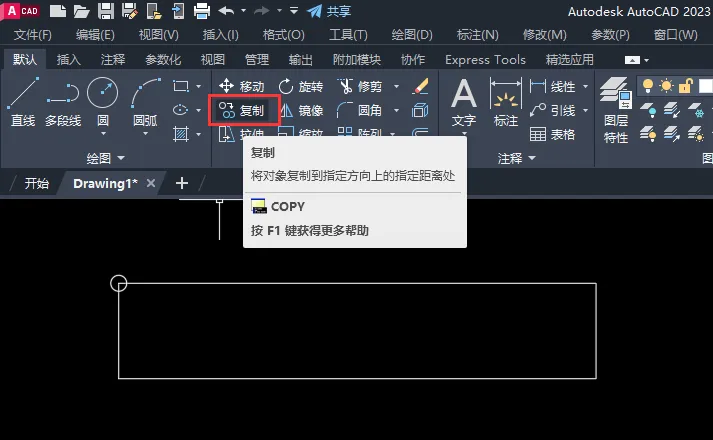Select the 线性 (Linear) dimension tool
Screen dimensions: 713x440
[x=552, y=86]
